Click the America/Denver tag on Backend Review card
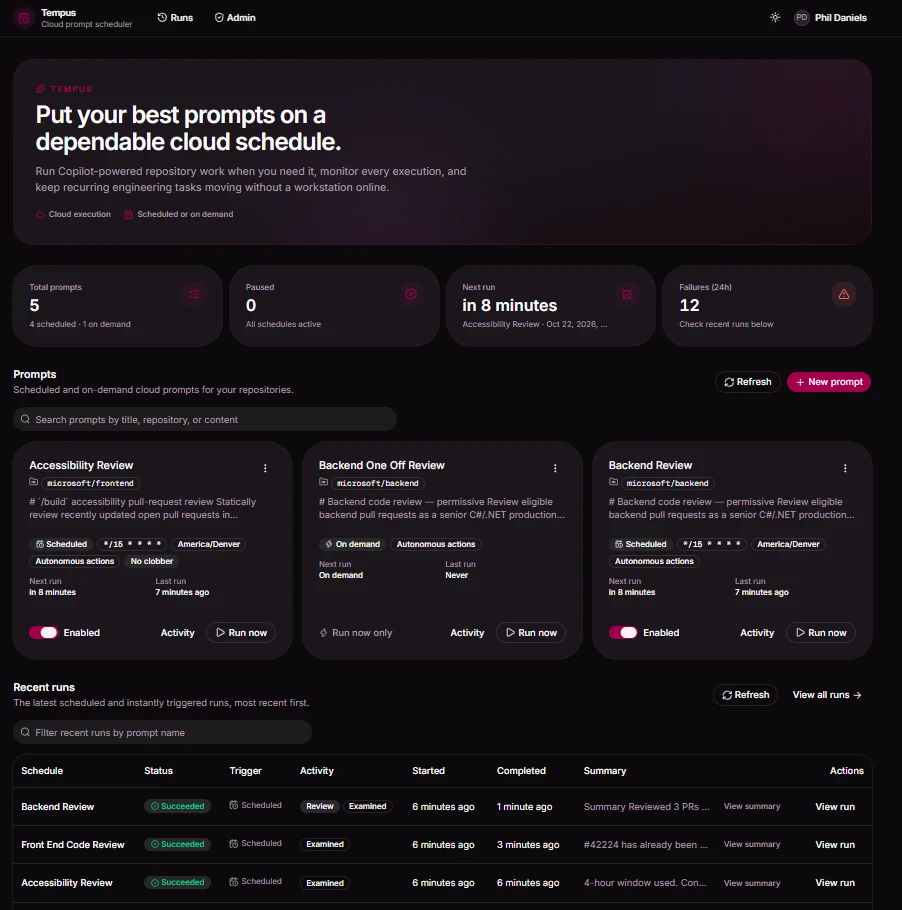Screen dimensions: 902x910 pos(788,544)
